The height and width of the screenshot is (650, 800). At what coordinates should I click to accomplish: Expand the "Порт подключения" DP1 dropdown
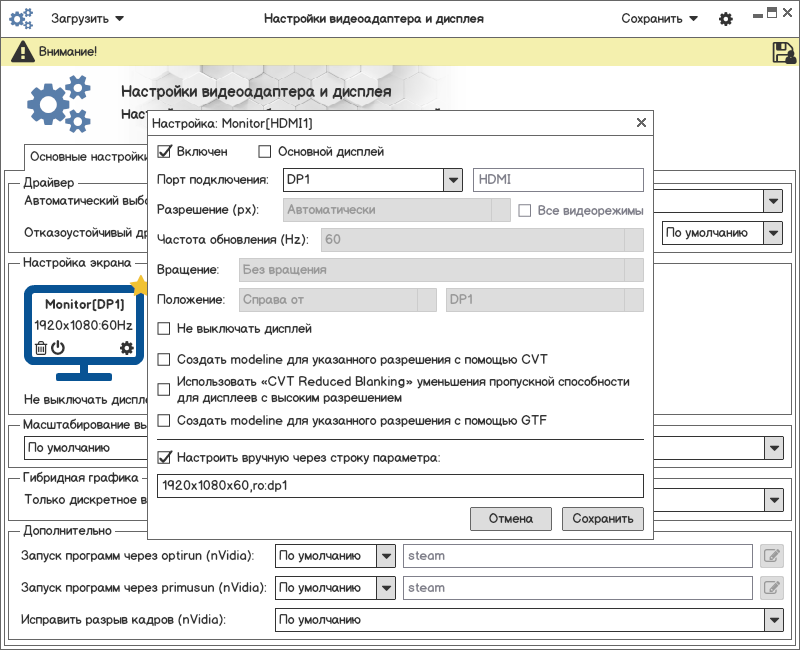tap(453, 180)
